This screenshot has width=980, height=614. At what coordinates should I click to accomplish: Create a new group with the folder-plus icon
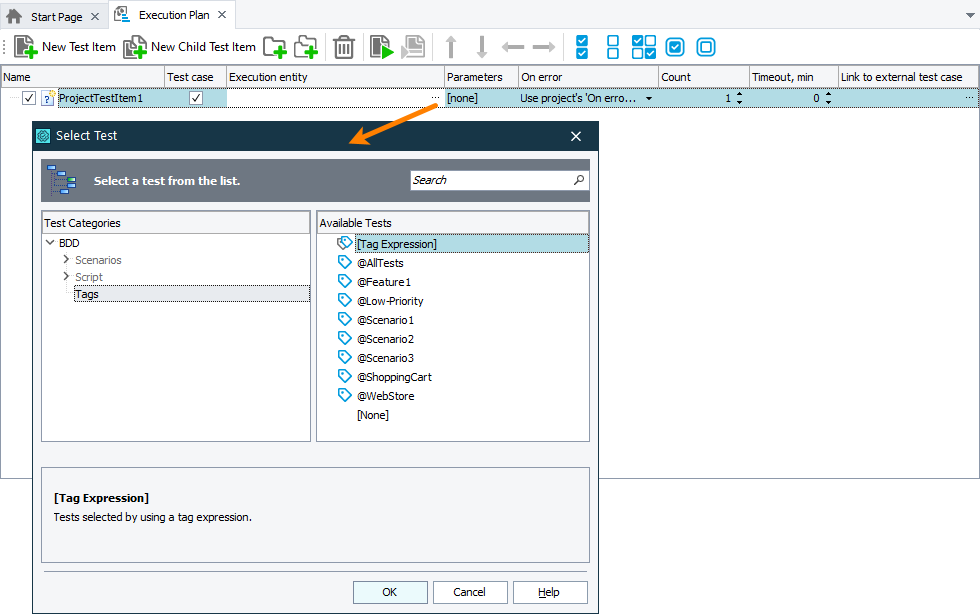(x=275, y=47)
